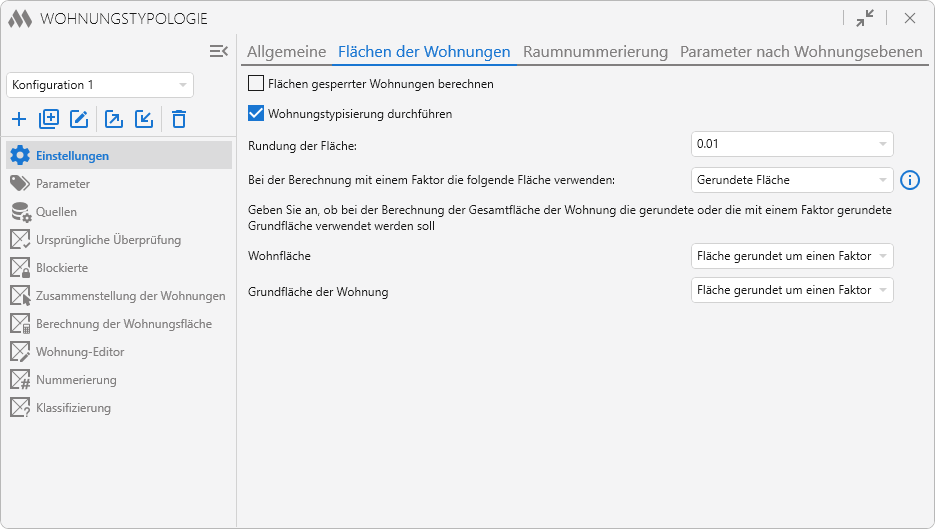Click the import configuration icon
935x529 pixels.
(x=144, y=120)
